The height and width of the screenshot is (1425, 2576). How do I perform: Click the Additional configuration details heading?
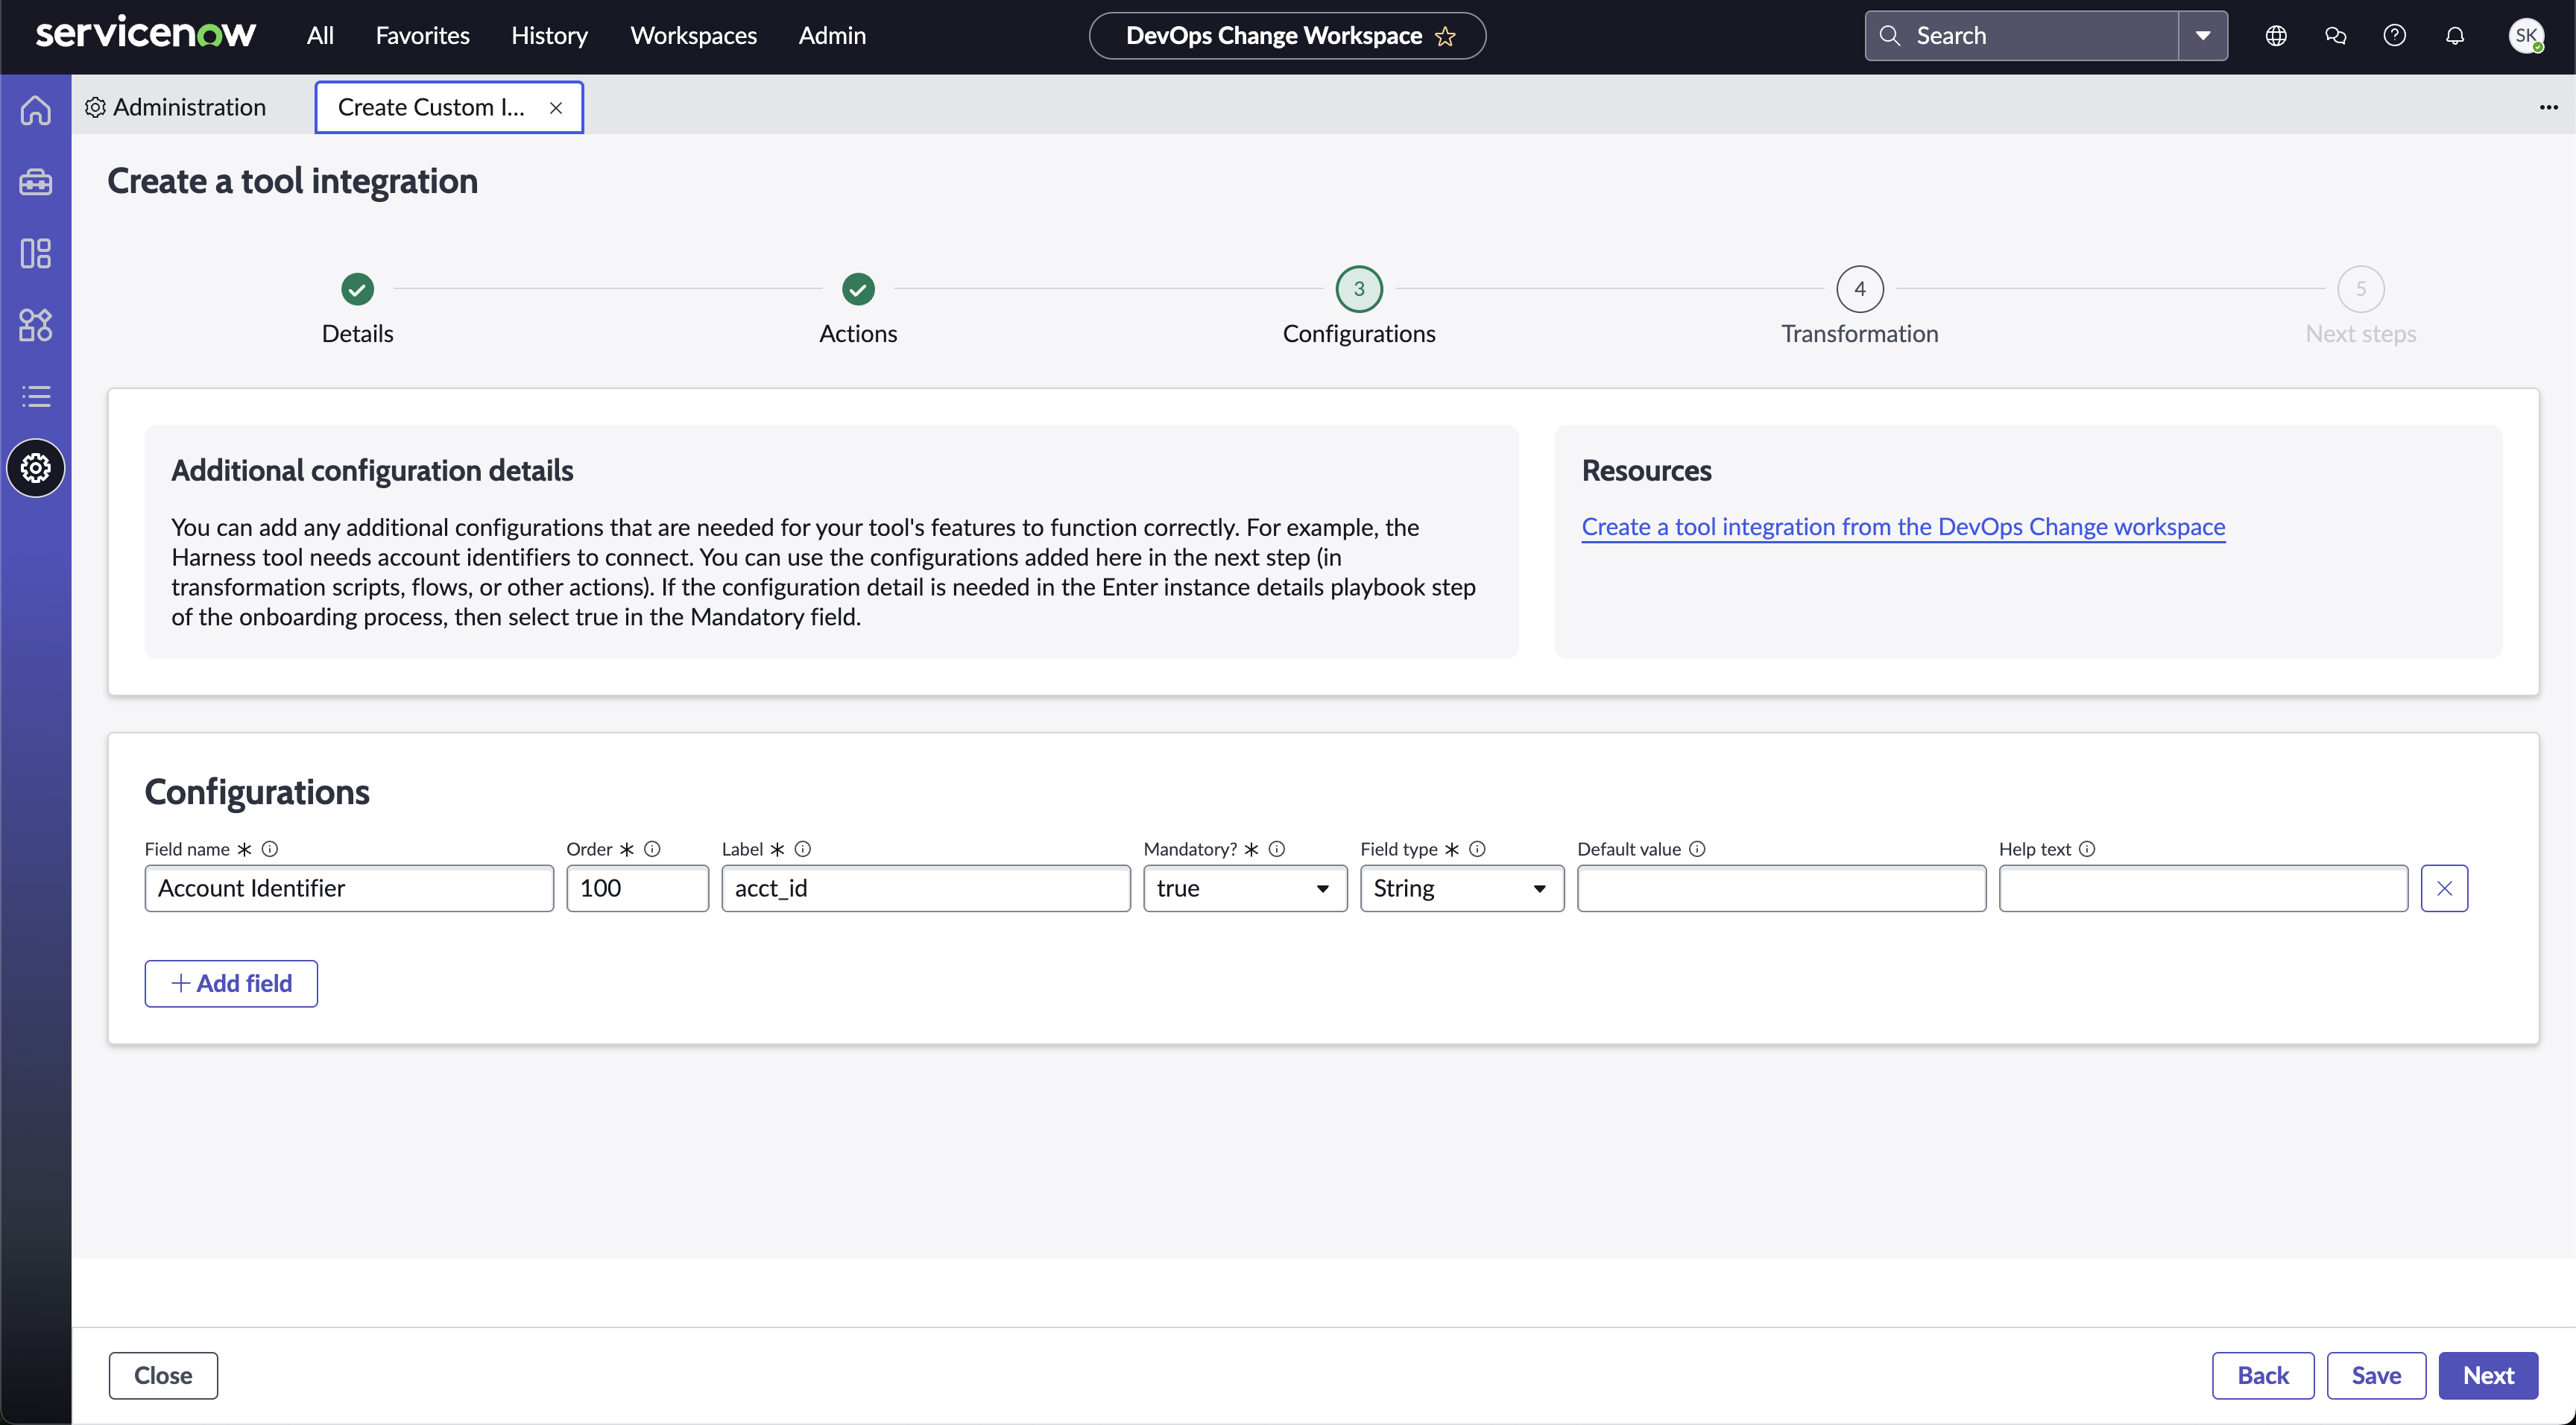(x=372, y=471)
